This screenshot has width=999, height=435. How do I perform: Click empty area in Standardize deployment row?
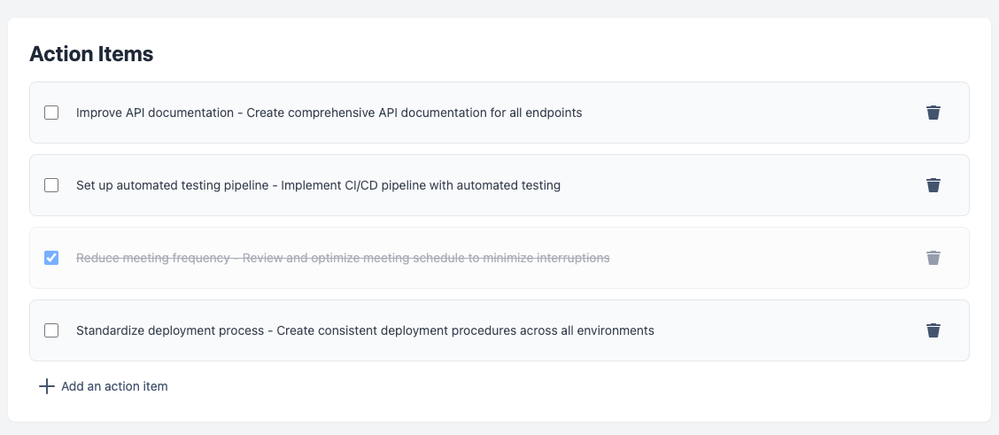[x=790, y=330]
